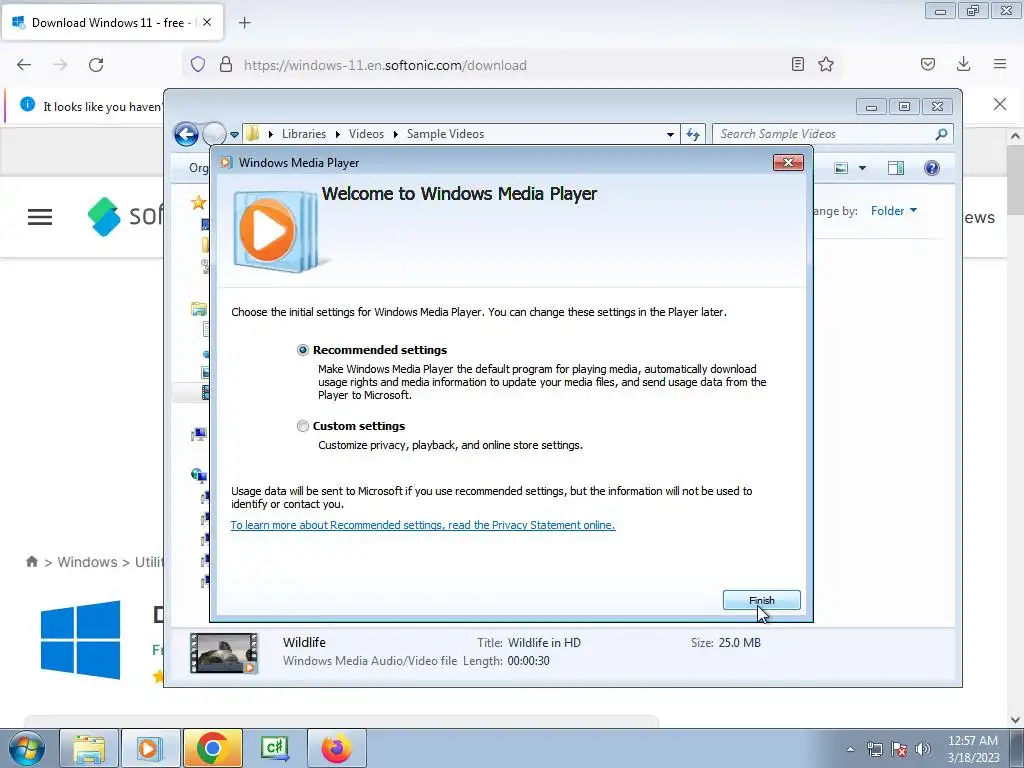
Task: Click the network tray icon
Action: pyautogui.click(x=874, y=749)
